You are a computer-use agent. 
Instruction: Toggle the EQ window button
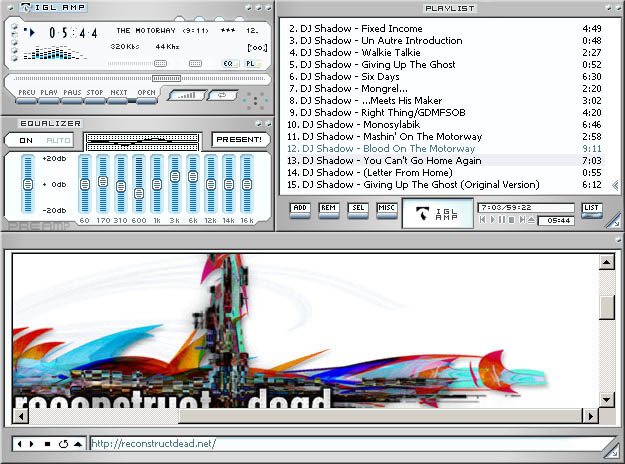(230, 63)
